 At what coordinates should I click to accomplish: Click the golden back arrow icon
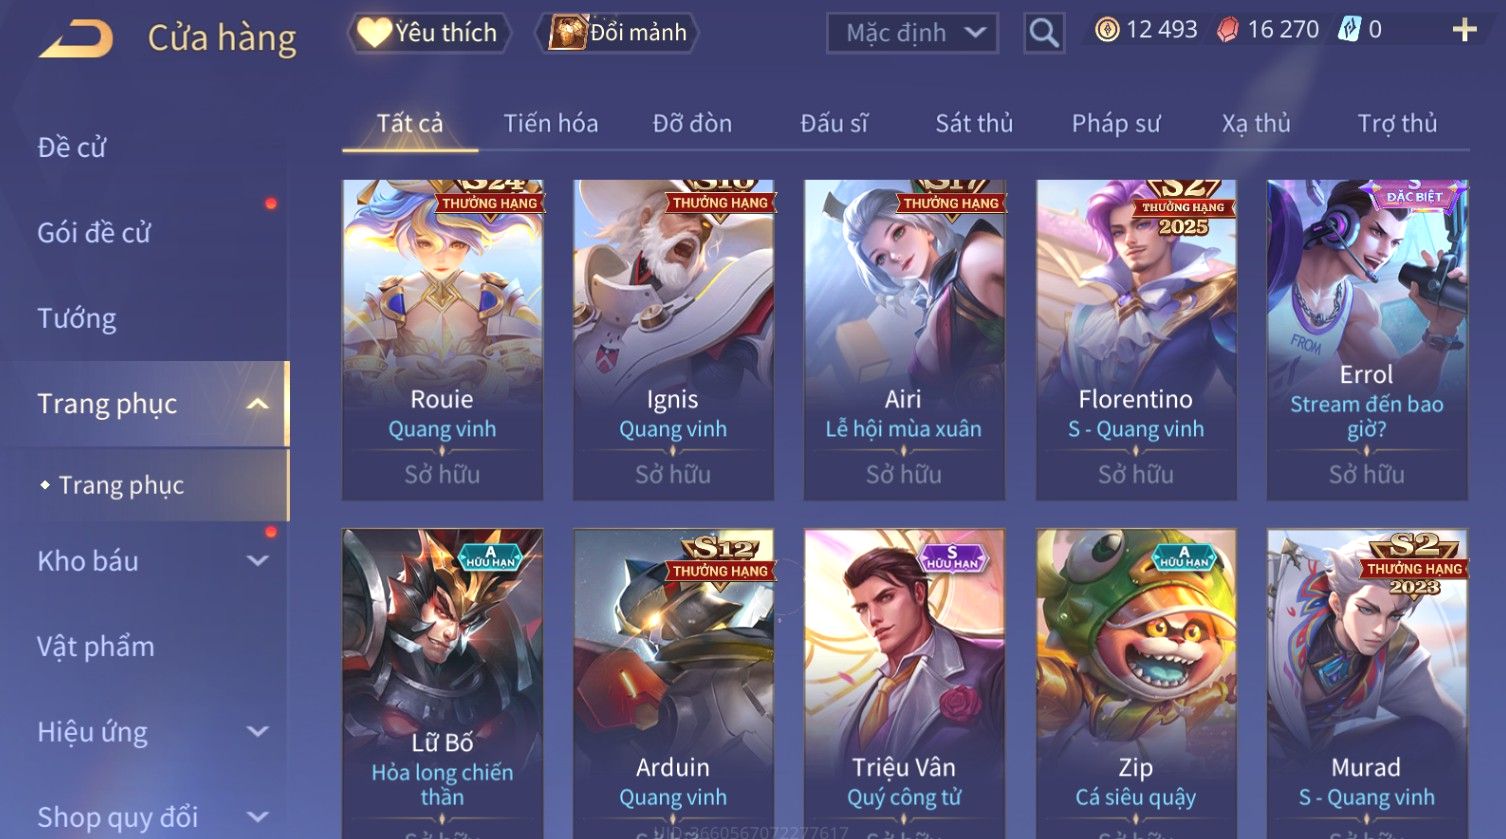pos(76,38)
